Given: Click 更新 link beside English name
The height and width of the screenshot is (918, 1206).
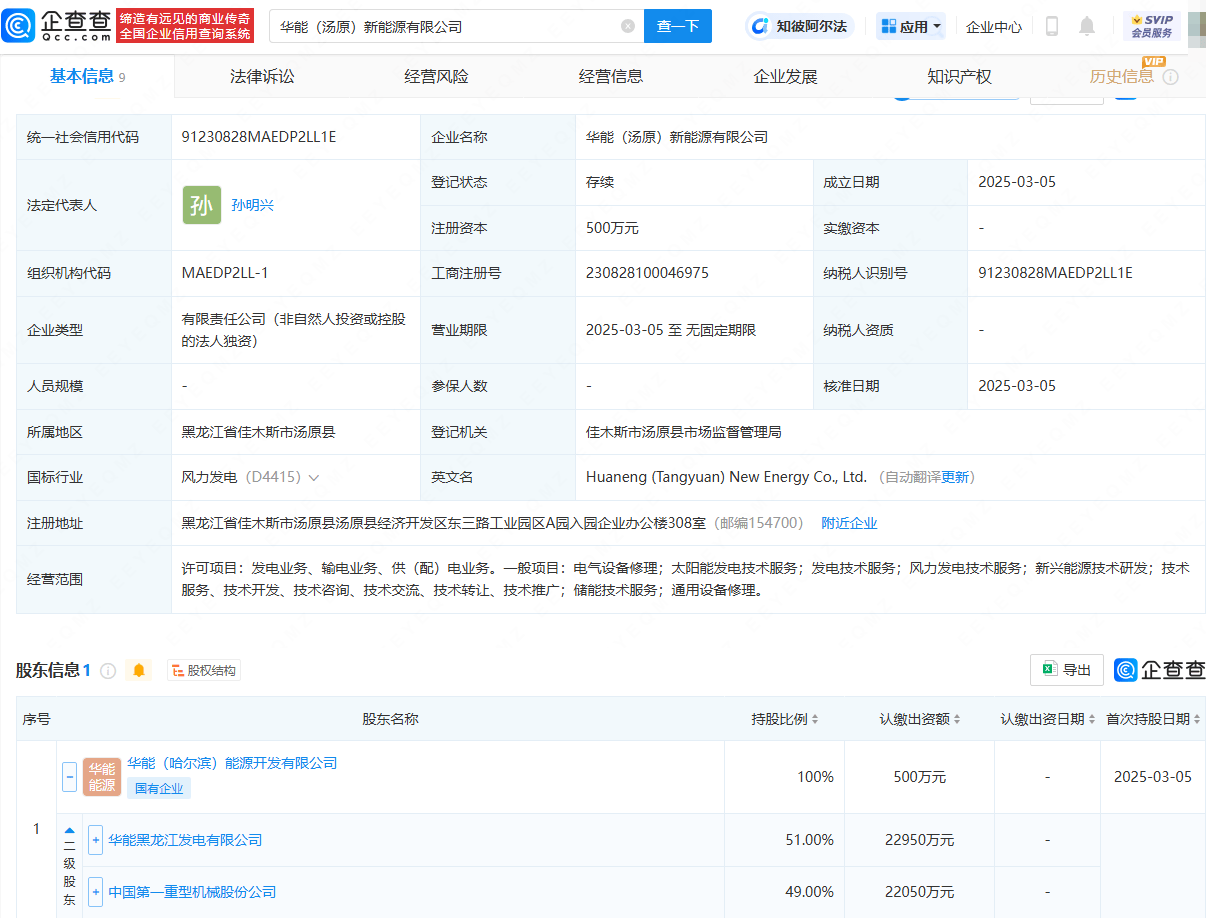Looking at the screenshot, I should tap(955, 478).
